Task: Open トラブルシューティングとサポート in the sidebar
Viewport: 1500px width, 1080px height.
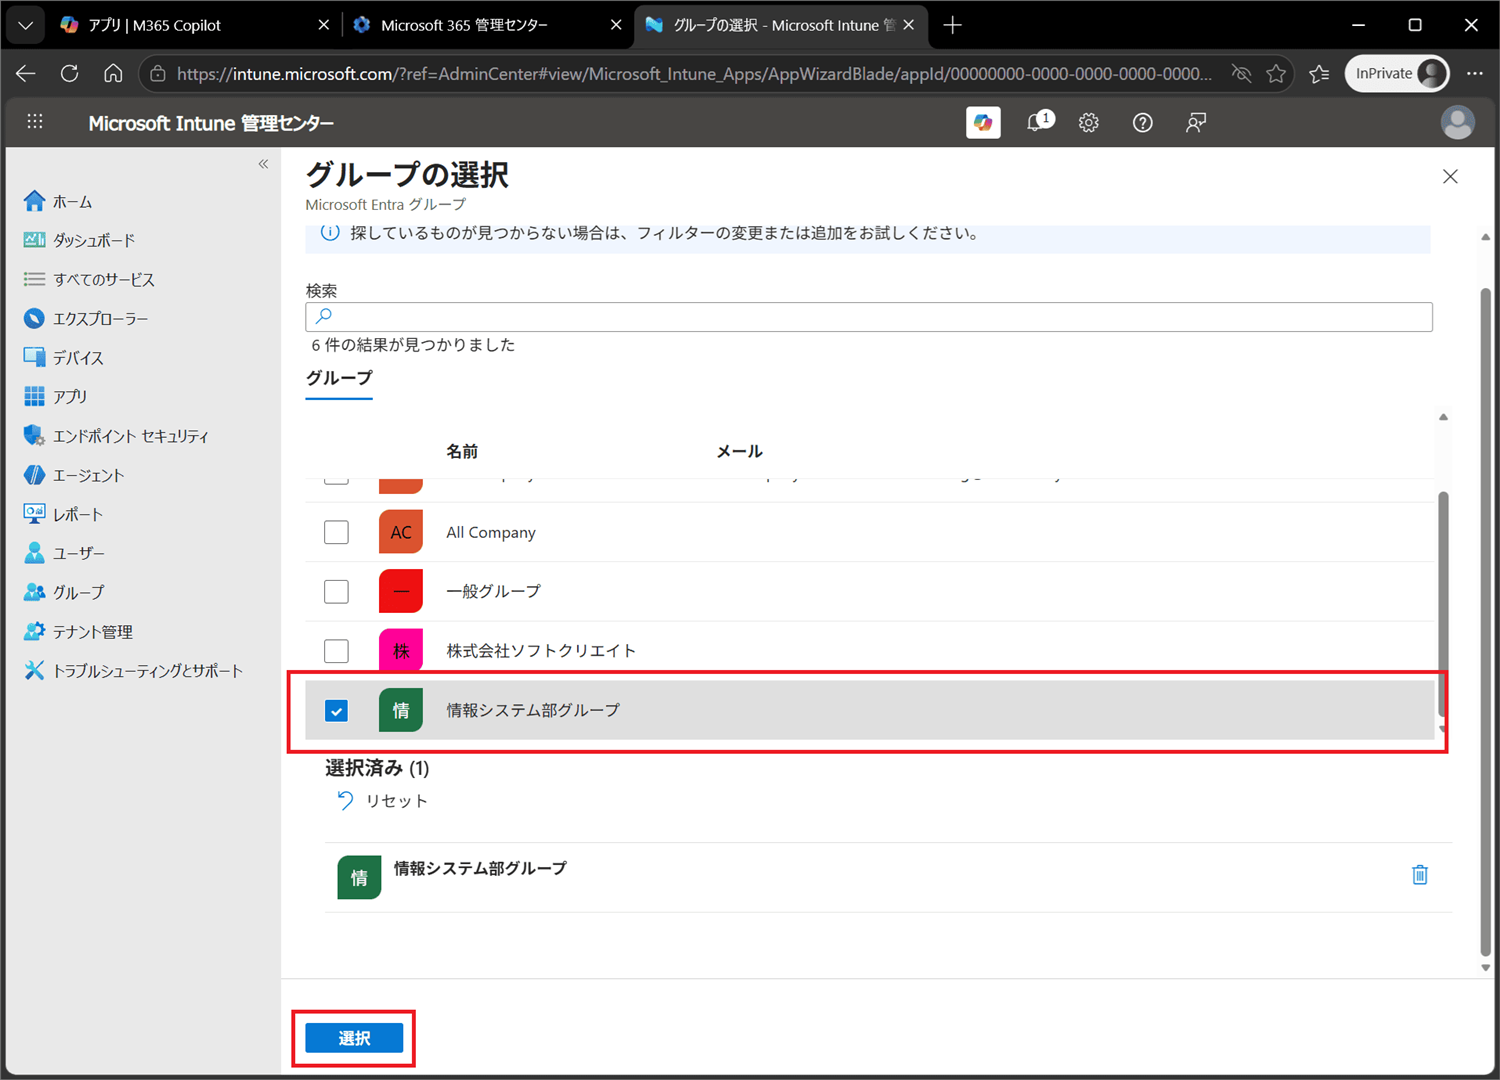Action: [147, 671]
